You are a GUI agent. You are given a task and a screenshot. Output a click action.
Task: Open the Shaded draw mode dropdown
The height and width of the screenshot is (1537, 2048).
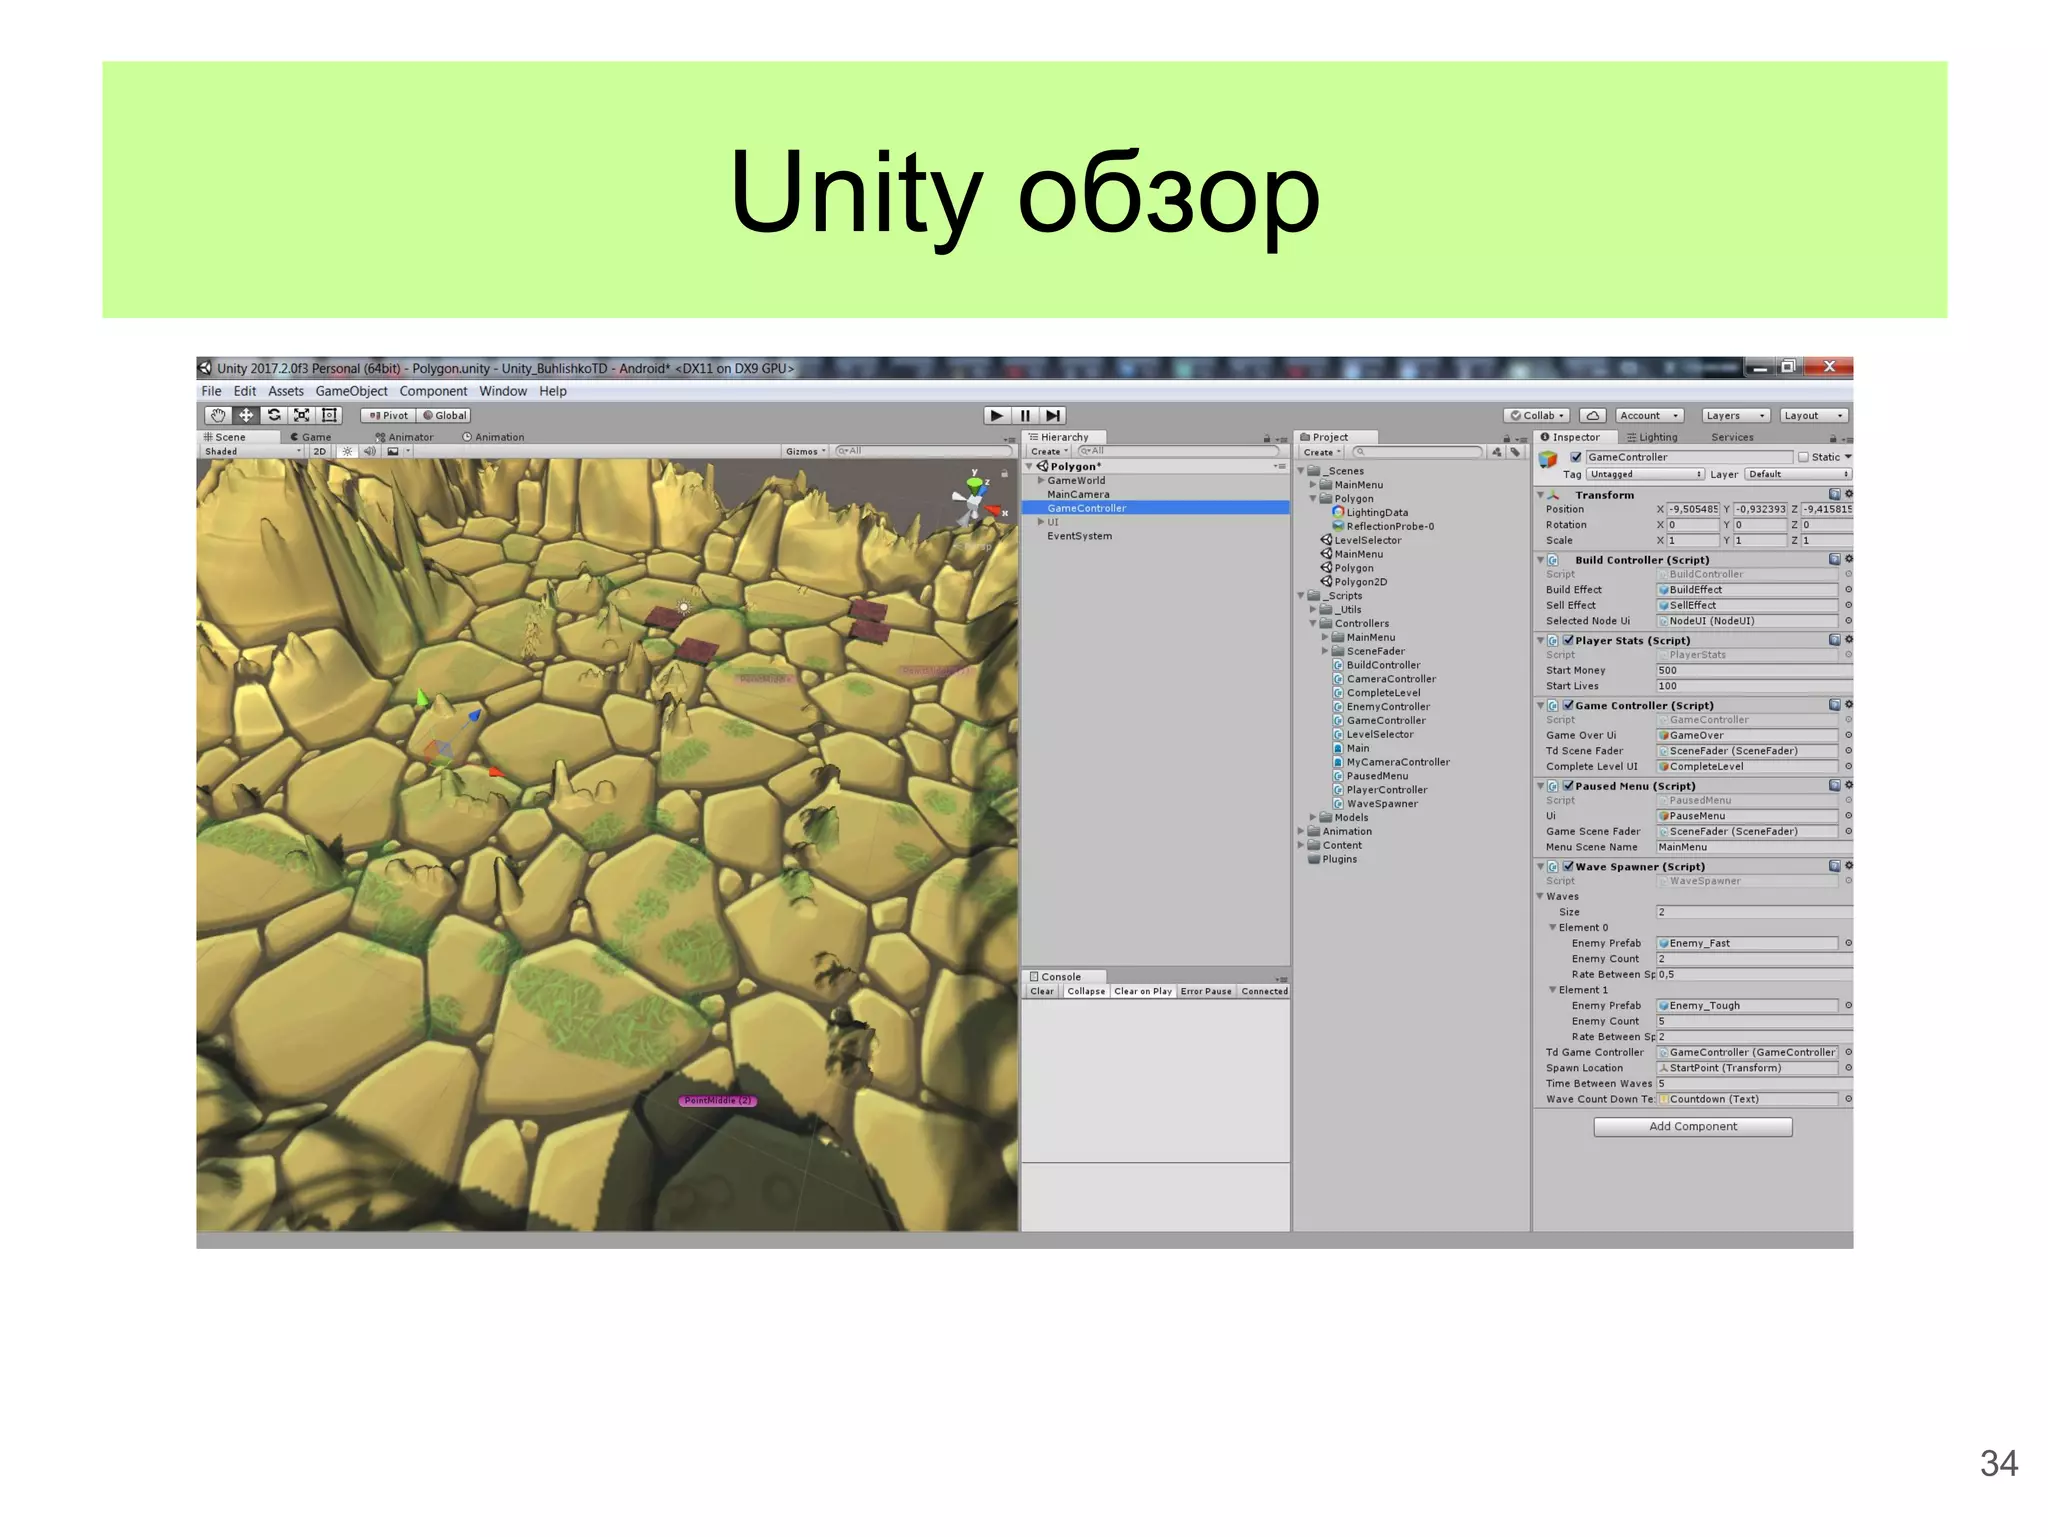point(250,451)
